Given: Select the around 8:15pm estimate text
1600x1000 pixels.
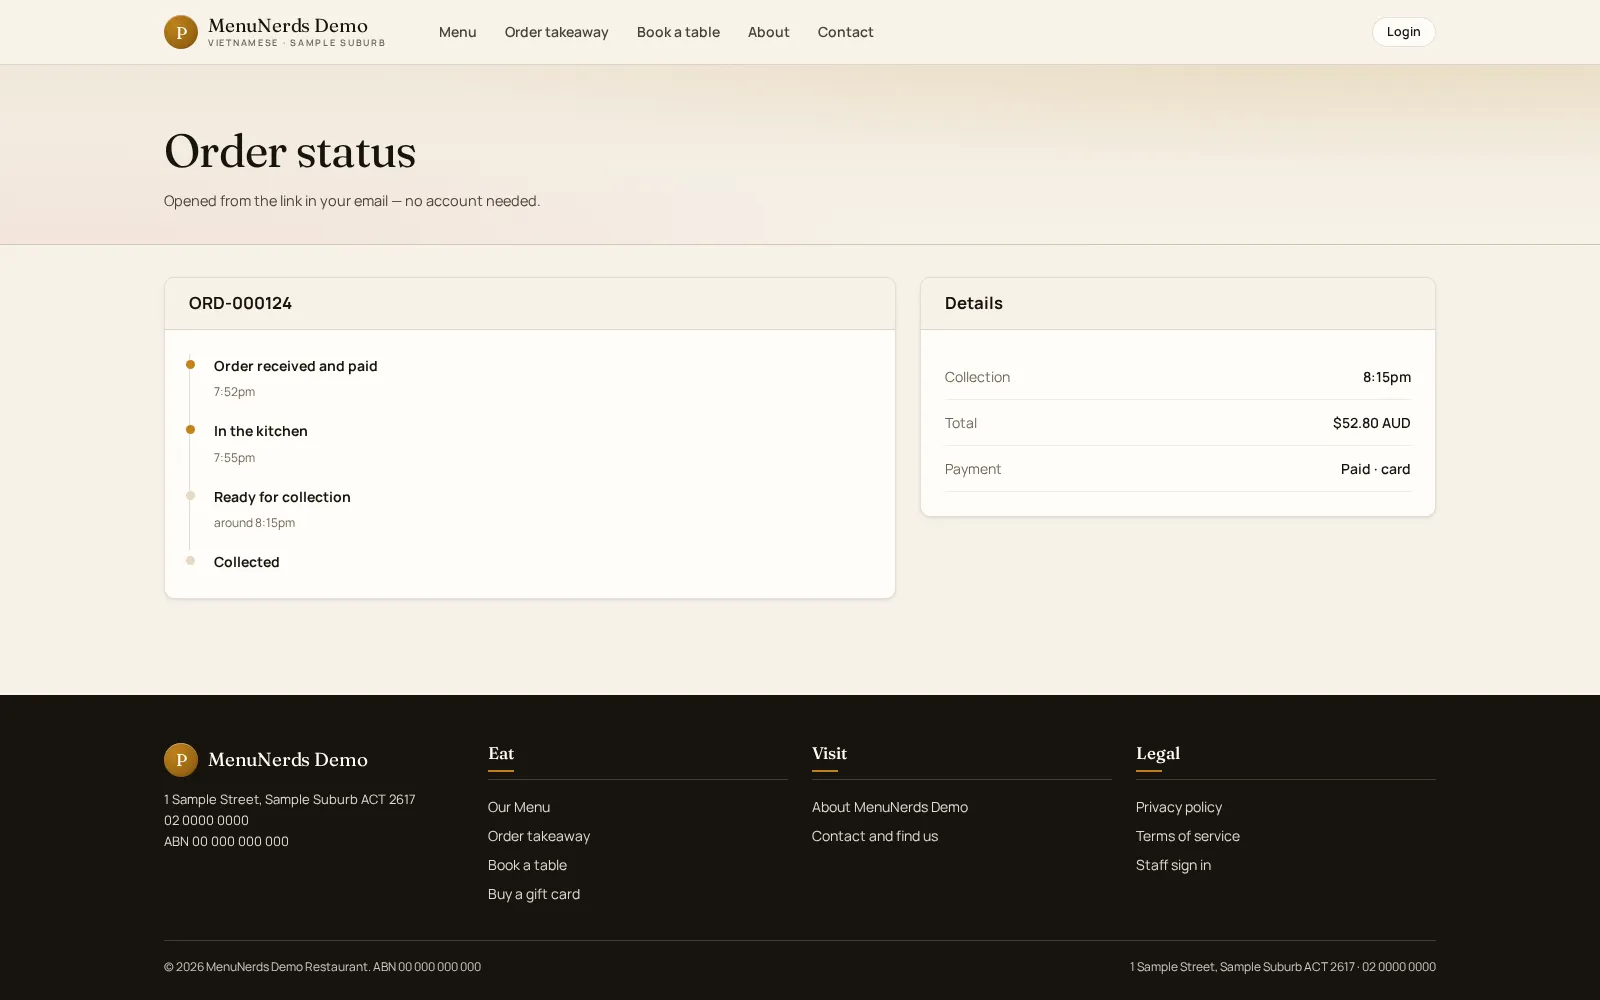Looking at the screenshot, I should [x=254, y=523].
